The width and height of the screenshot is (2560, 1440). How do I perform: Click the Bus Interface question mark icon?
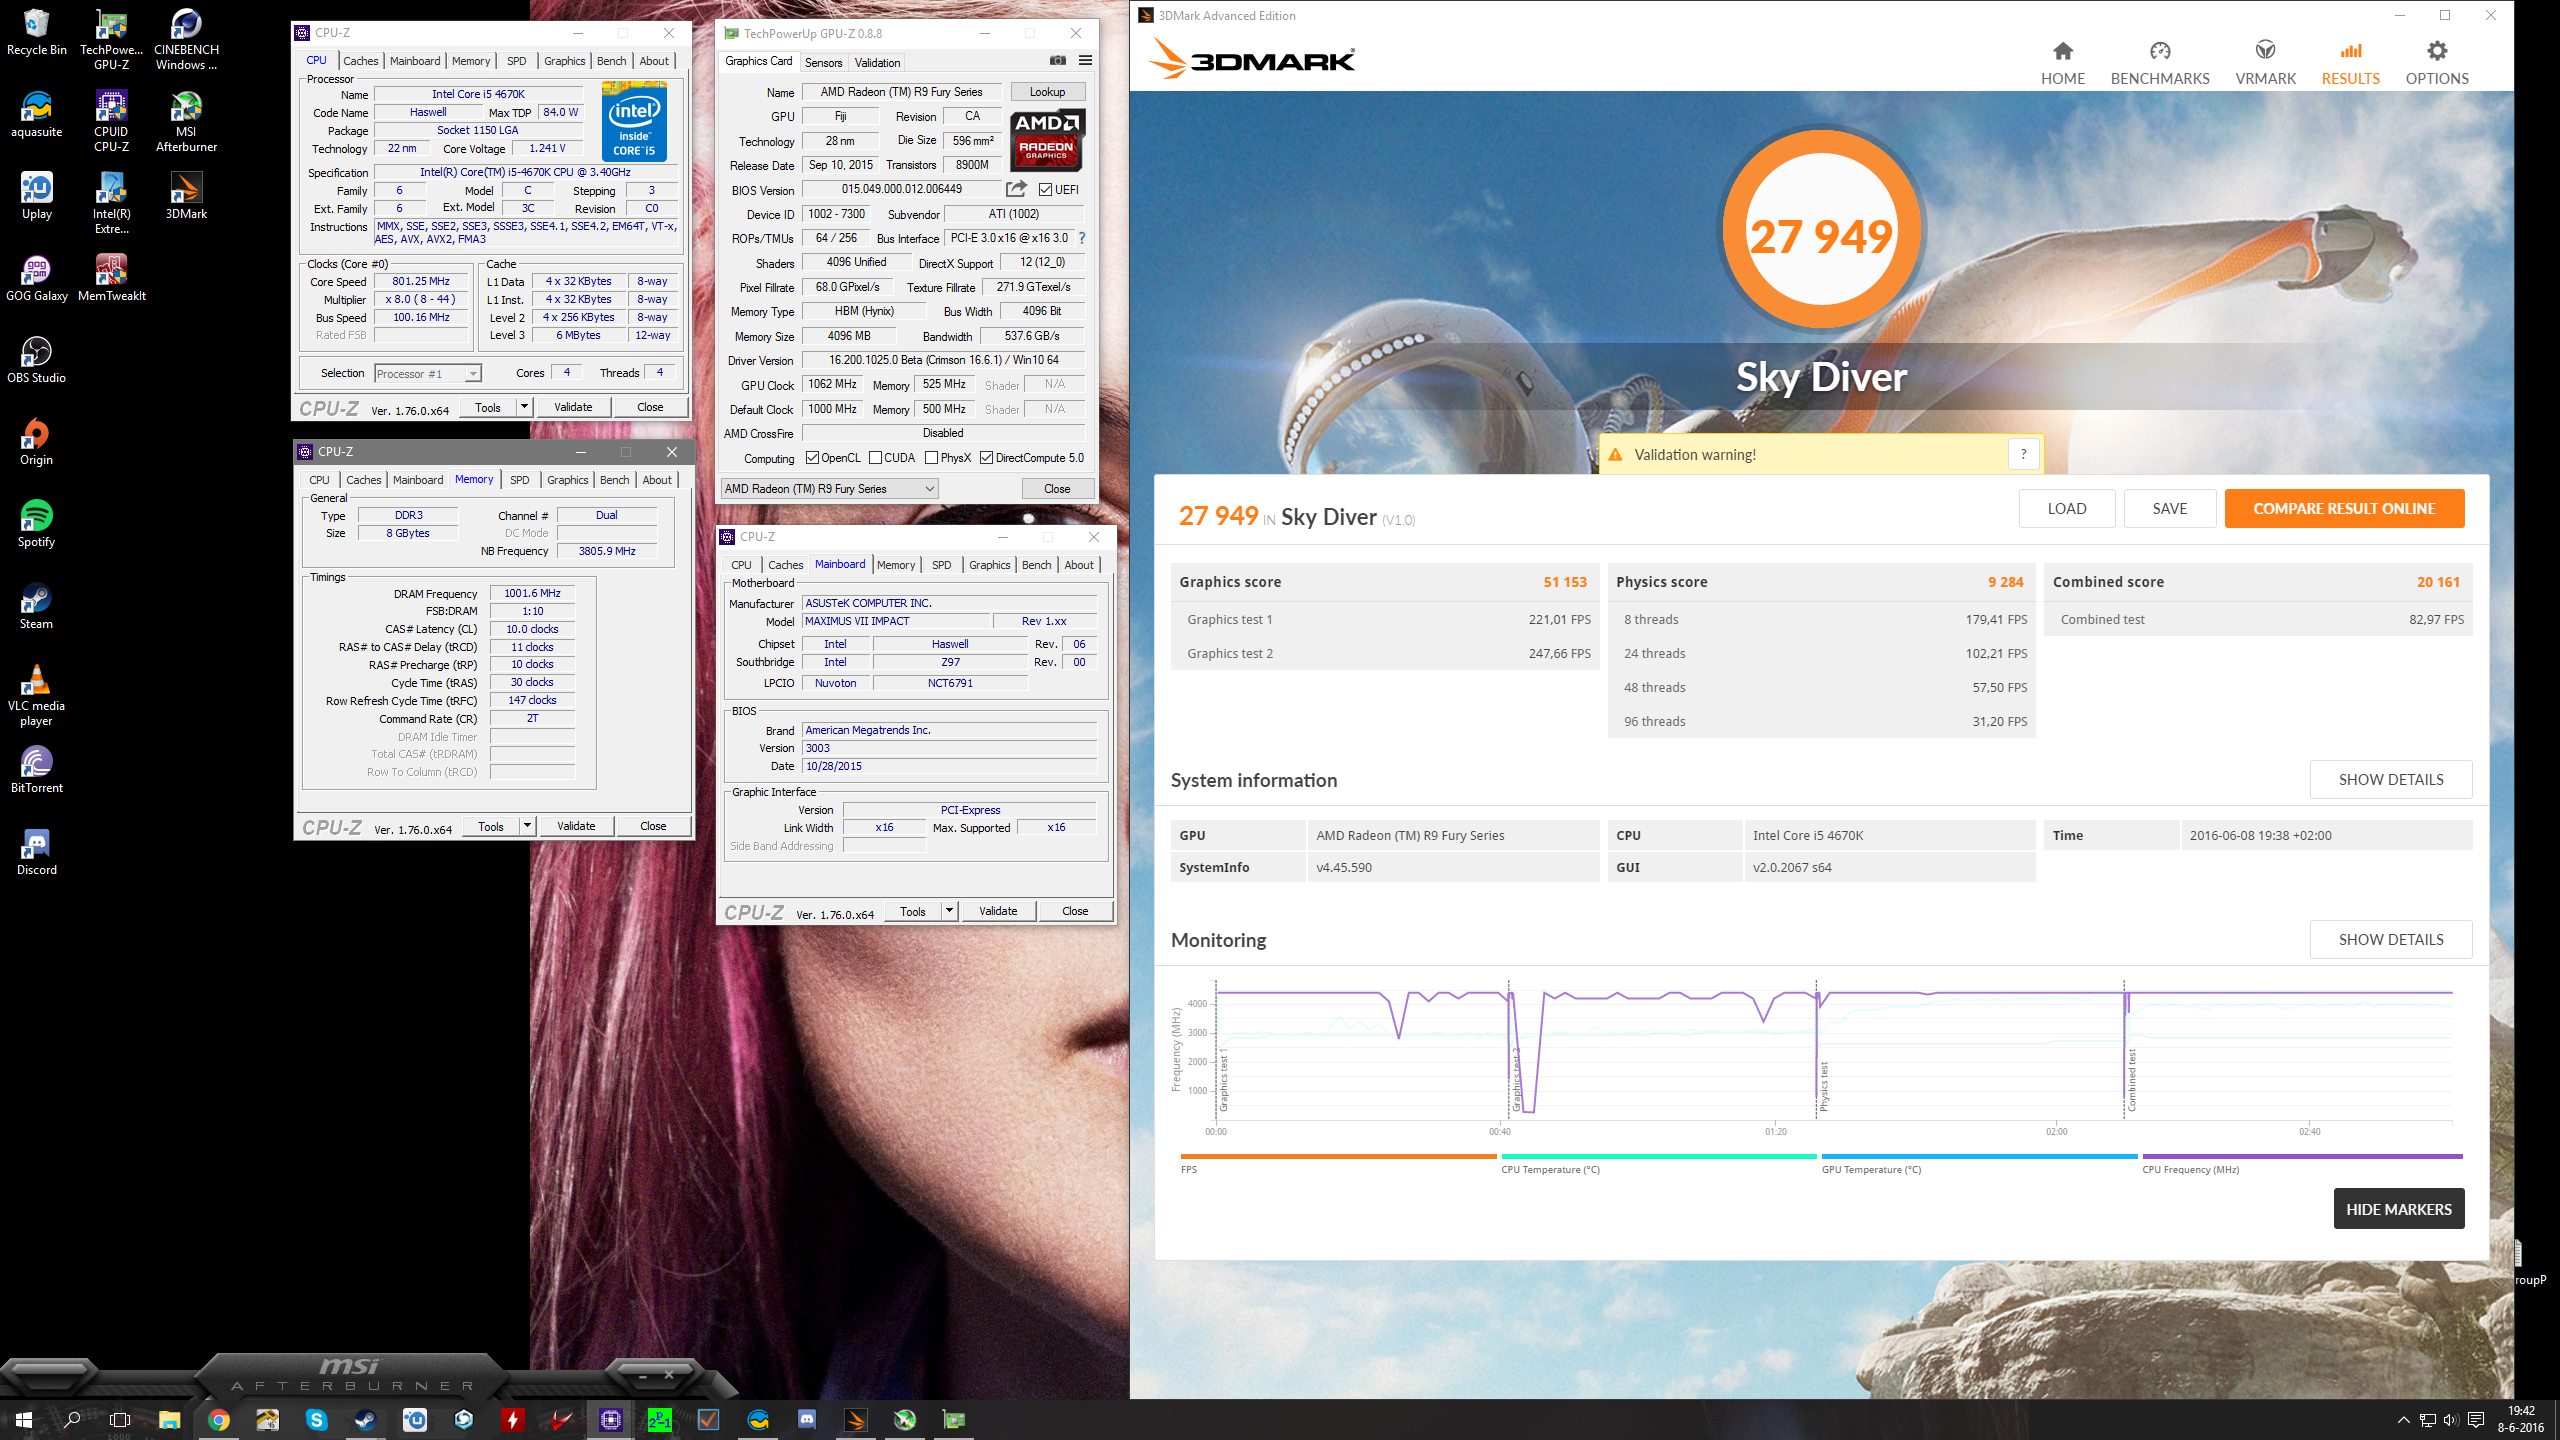click(x=1082, y=238)
